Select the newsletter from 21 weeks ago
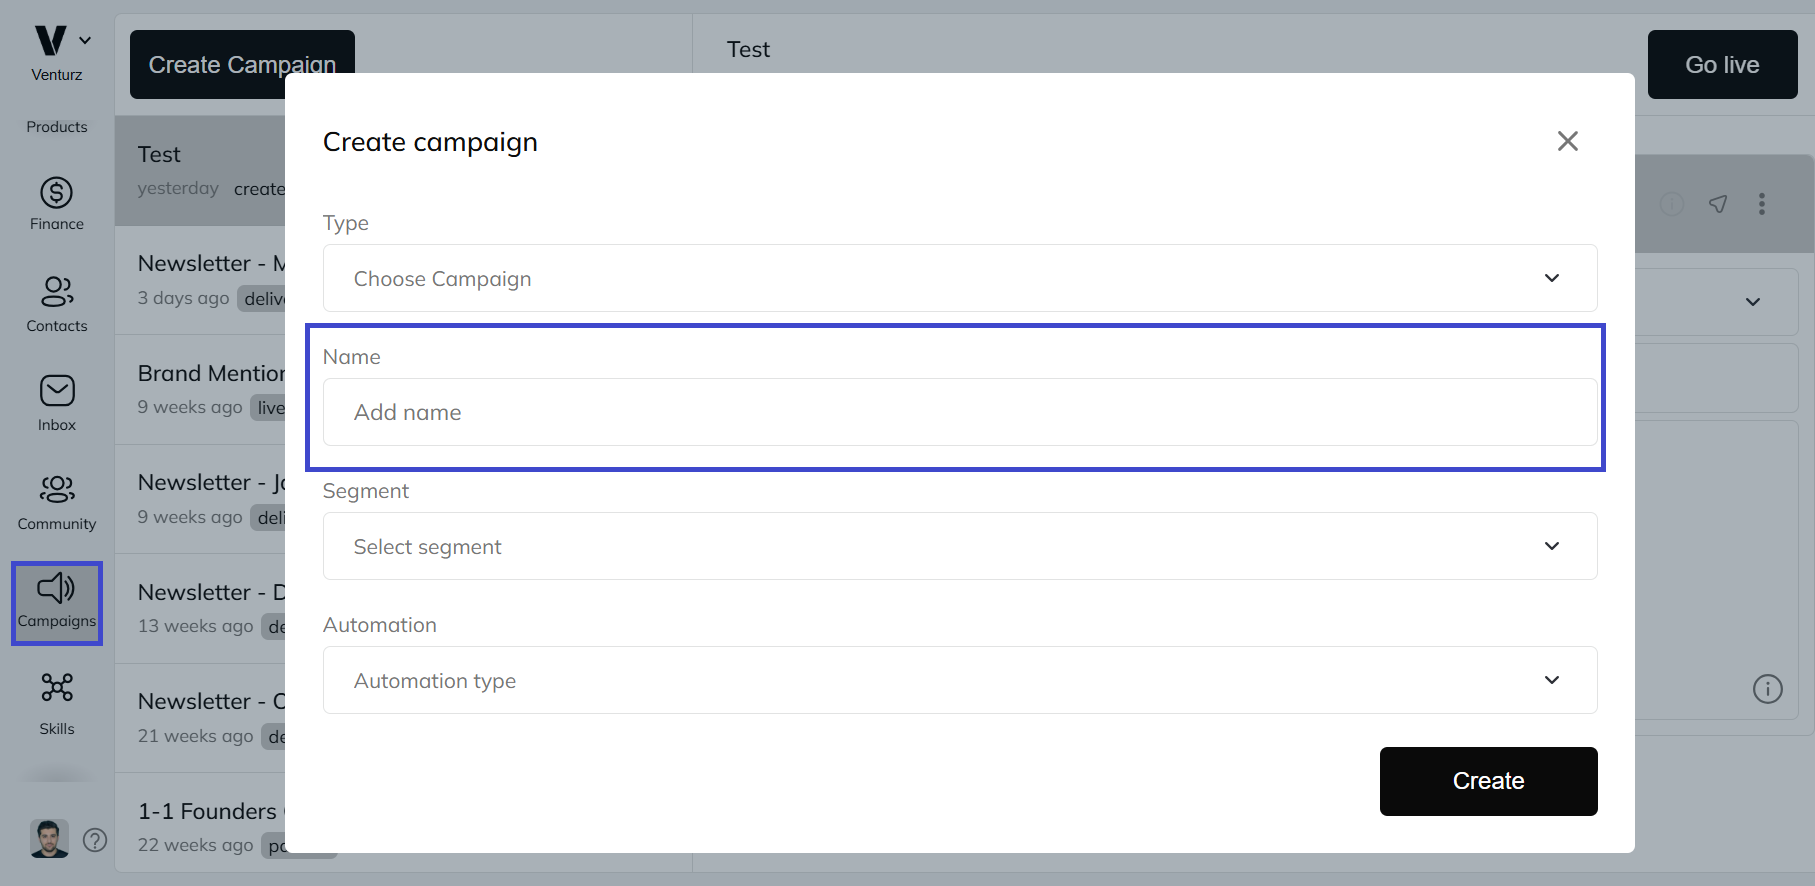Image resolution: width=1815 pixels, height=886 pixels. point(200,718)
